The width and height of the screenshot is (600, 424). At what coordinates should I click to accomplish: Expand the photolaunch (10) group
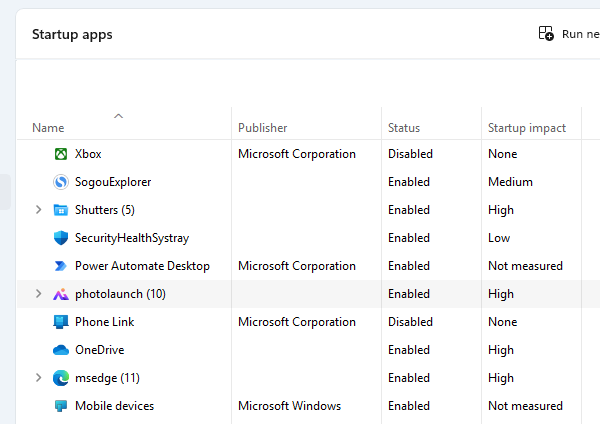[x=38, y=294]
